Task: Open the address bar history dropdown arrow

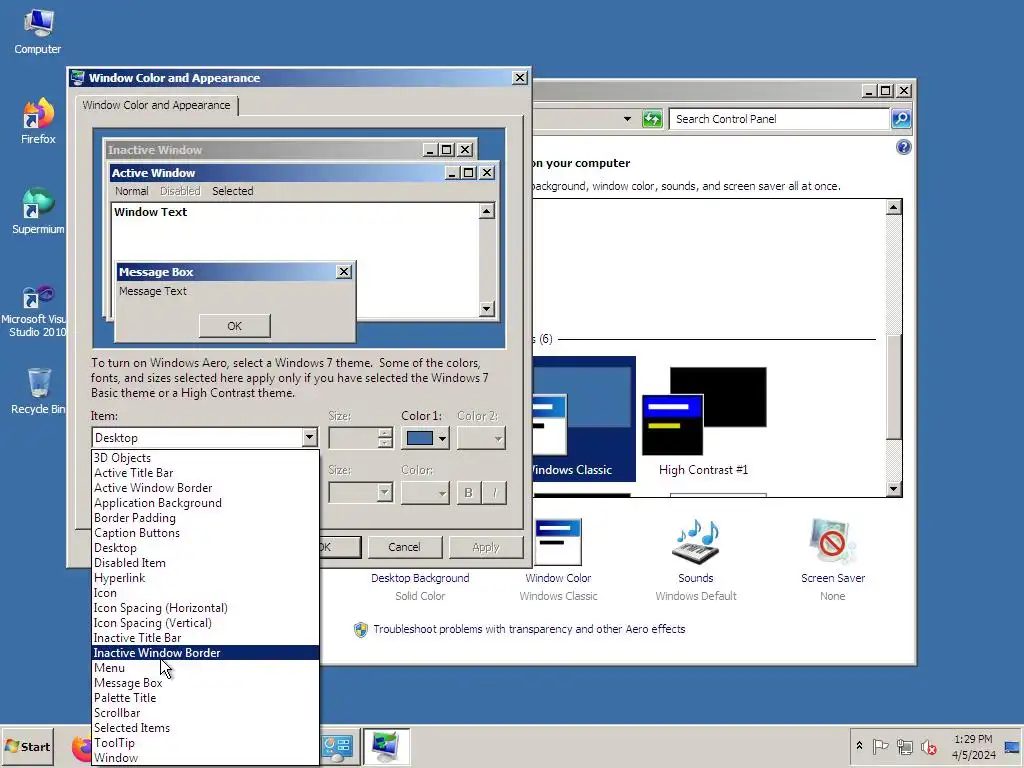Action: tap(627, 119)
